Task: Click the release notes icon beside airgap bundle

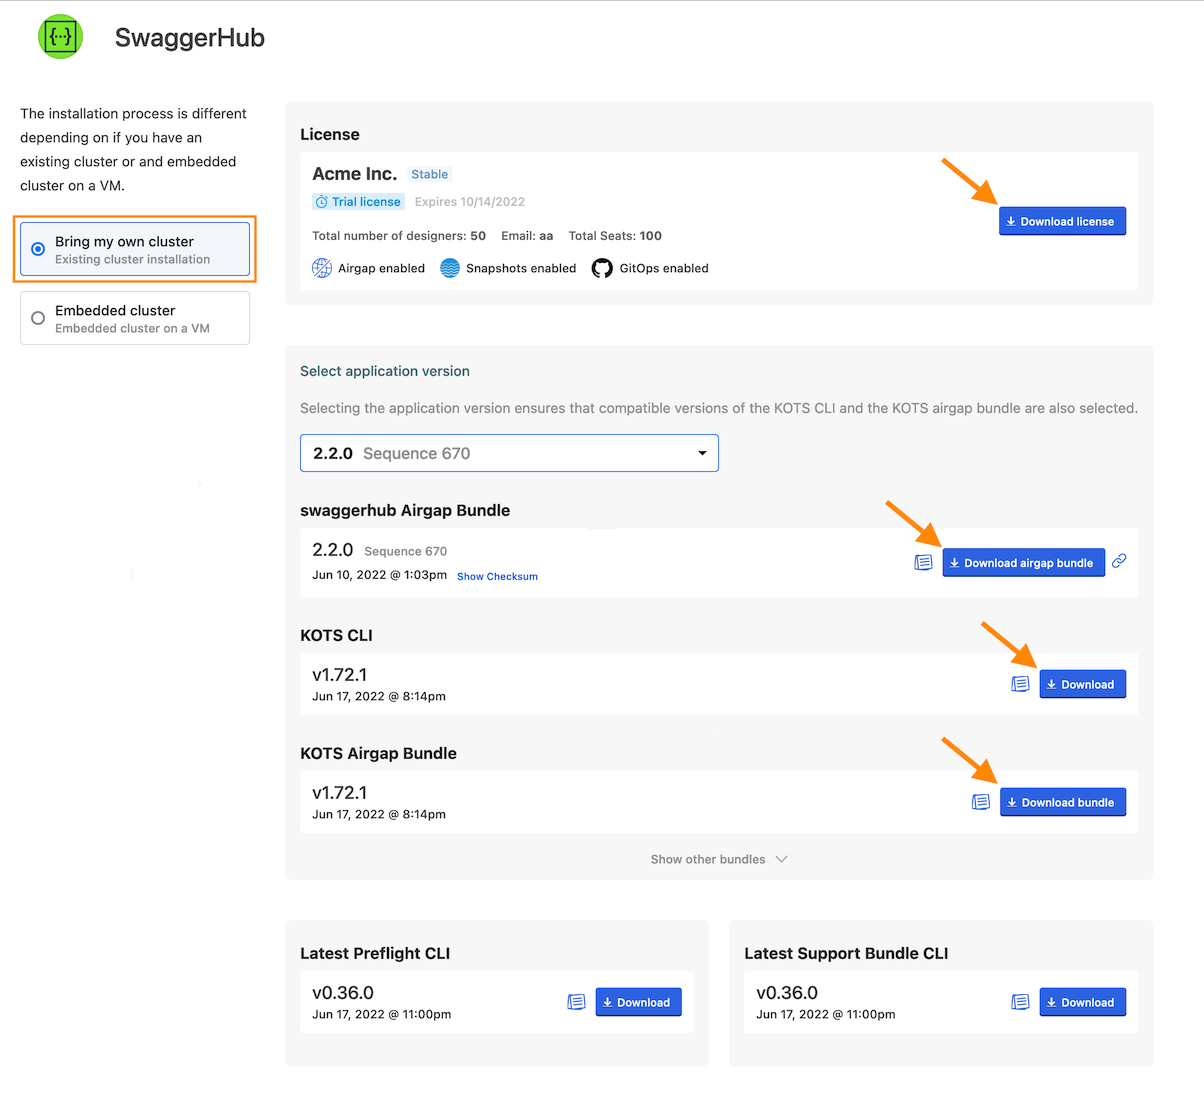Action: [x=923, y=563]
